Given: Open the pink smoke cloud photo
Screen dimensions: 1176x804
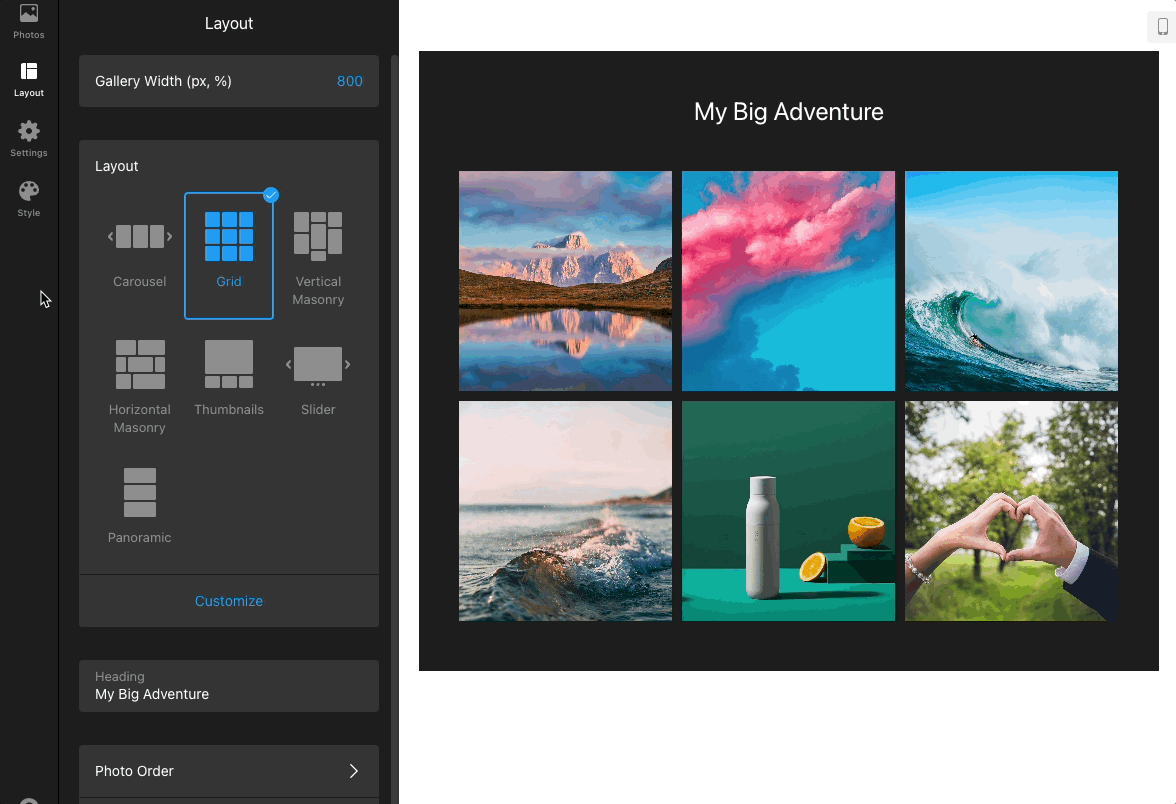Looking at the screenshot, I should (x=788, y=280).
